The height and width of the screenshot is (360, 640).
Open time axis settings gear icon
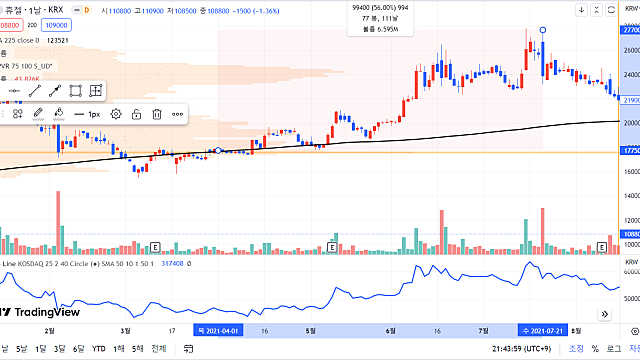(635, 331)
